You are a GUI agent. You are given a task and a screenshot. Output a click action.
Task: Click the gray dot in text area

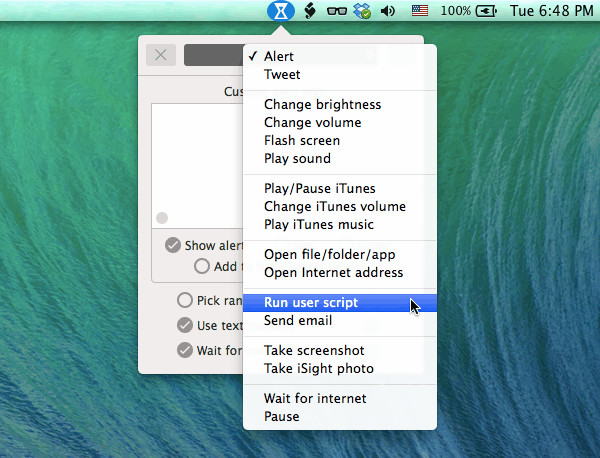162,218
